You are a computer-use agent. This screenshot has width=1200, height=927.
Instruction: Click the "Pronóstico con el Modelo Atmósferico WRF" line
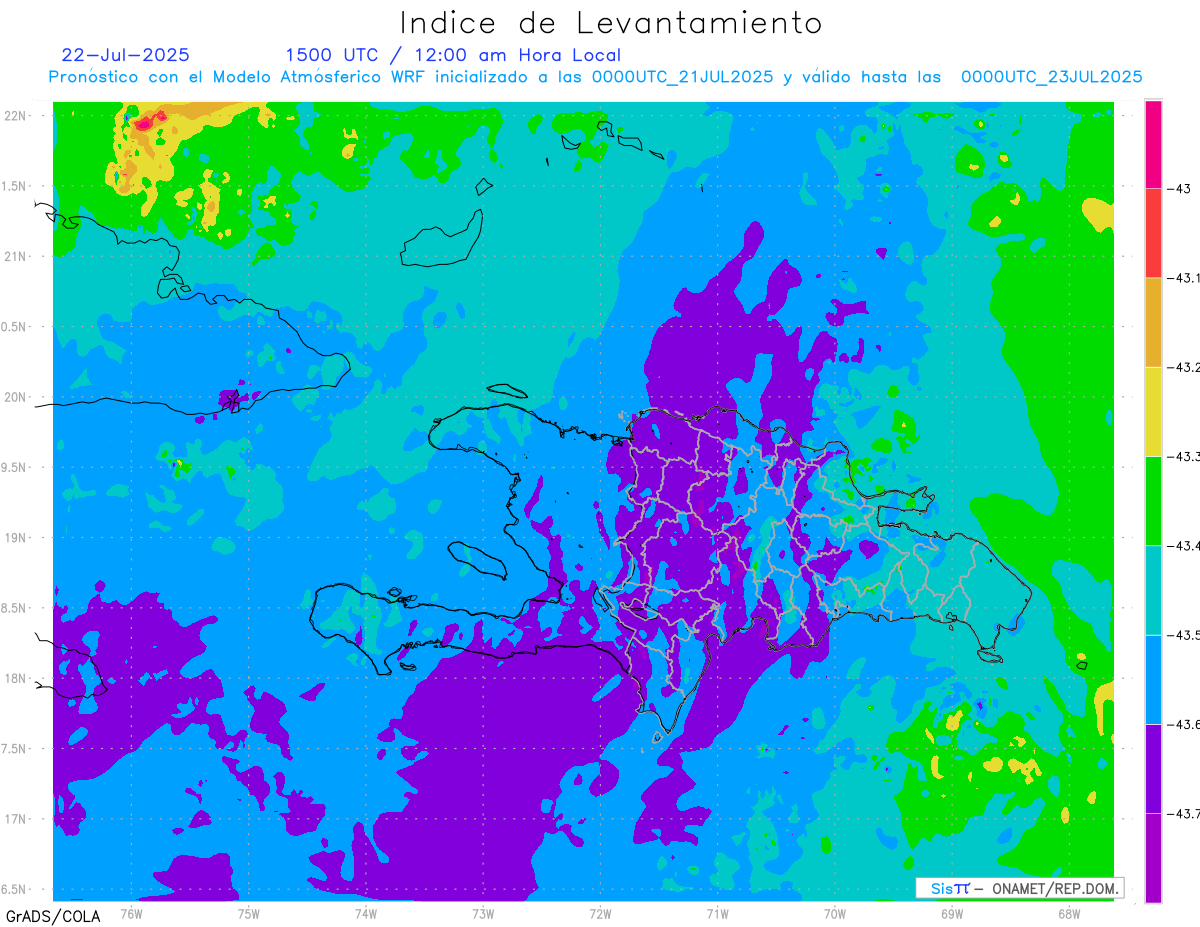596,77
